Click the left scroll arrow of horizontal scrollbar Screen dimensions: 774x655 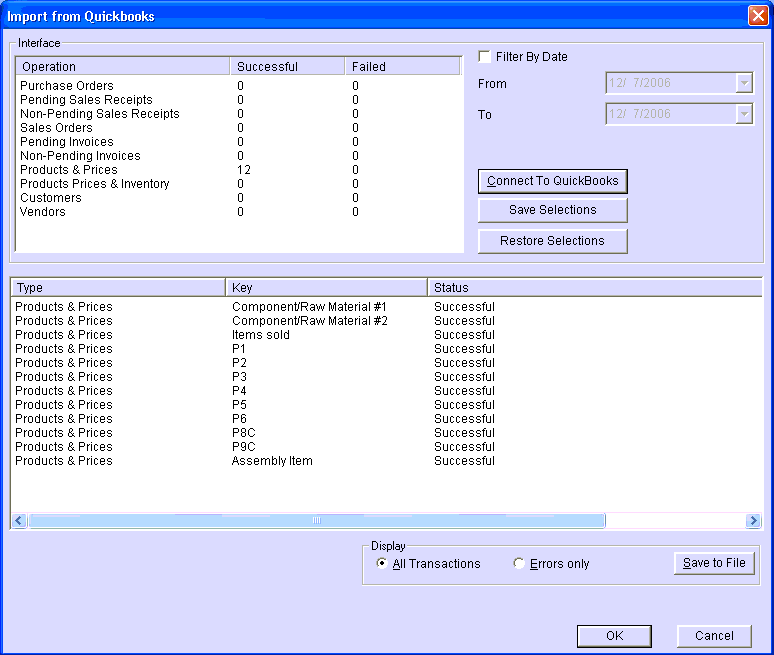[x=19, y=520]
